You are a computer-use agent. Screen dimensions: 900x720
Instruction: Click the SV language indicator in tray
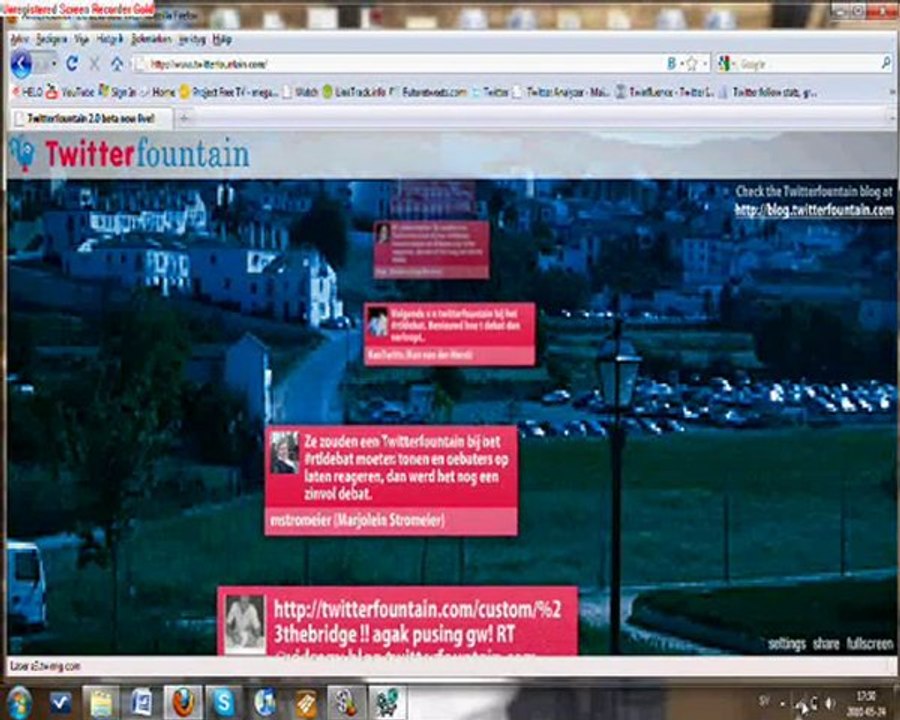pyautogui.click(x=765, y=701)
